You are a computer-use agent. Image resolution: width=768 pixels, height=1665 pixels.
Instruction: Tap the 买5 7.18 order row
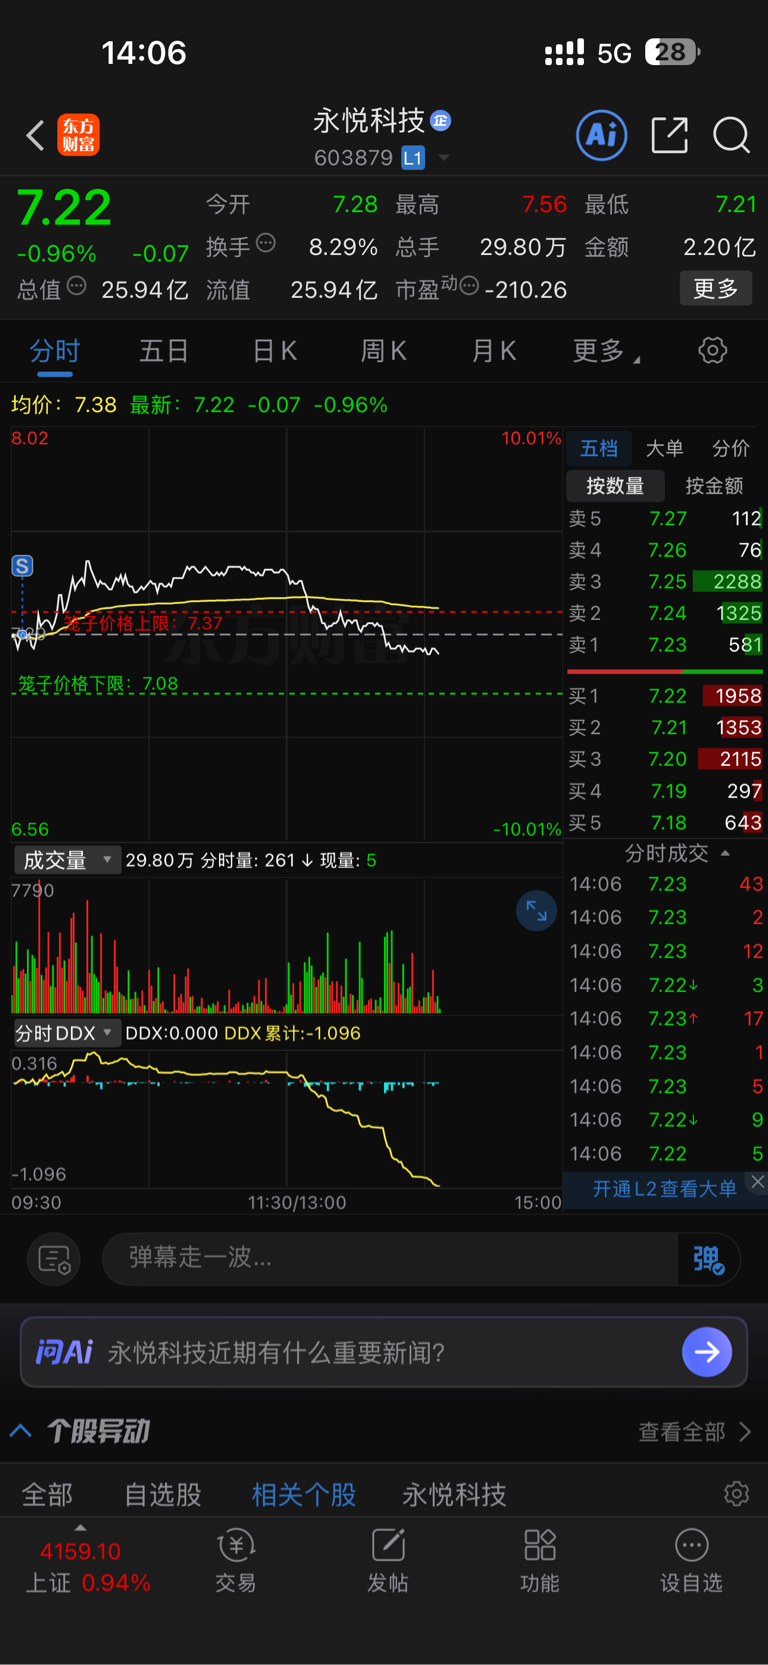[665, 823]
